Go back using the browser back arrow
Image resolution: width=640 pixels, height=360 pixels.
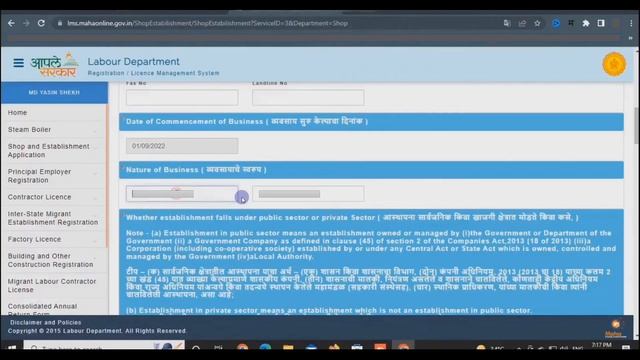[x=11, y=23]
